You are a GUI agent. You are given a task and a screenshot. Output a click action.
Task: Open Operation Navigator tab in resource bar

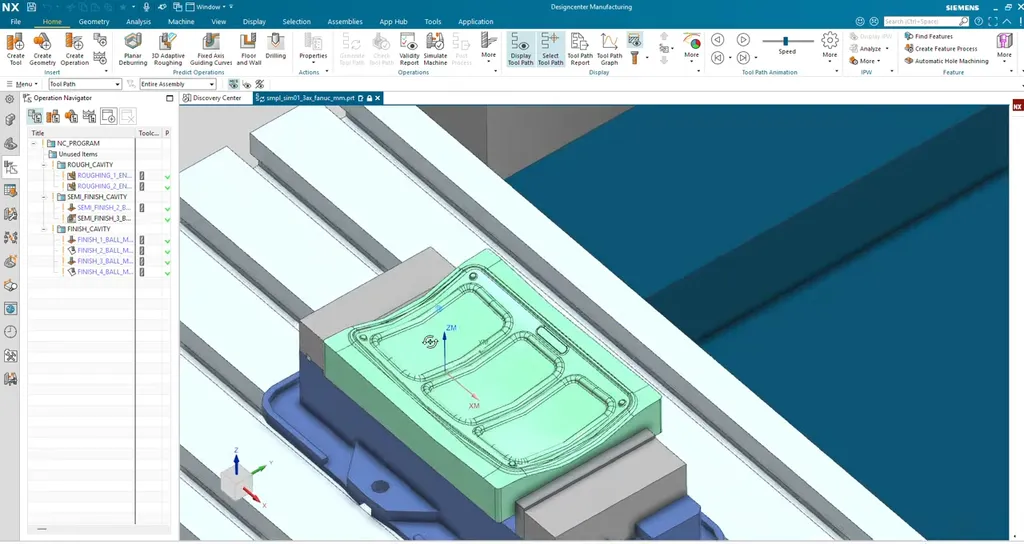click(x=10, y=168)
